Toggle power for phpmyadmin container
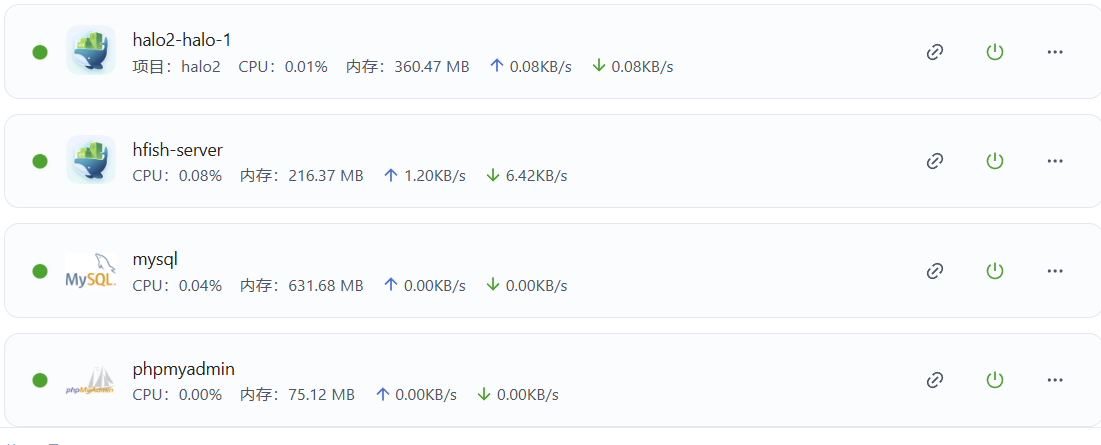Viewport: 1101px width, 445px height. [x=994, y=380]
